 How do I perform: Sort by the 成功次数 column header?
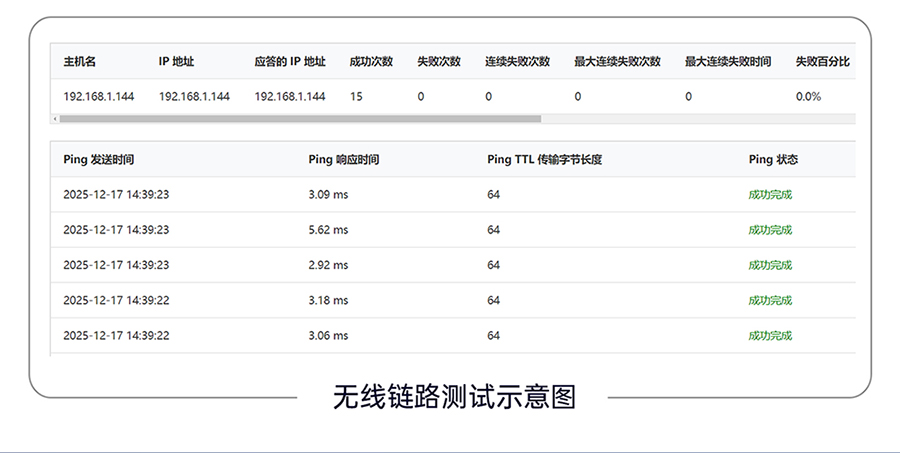pos(371,61)
